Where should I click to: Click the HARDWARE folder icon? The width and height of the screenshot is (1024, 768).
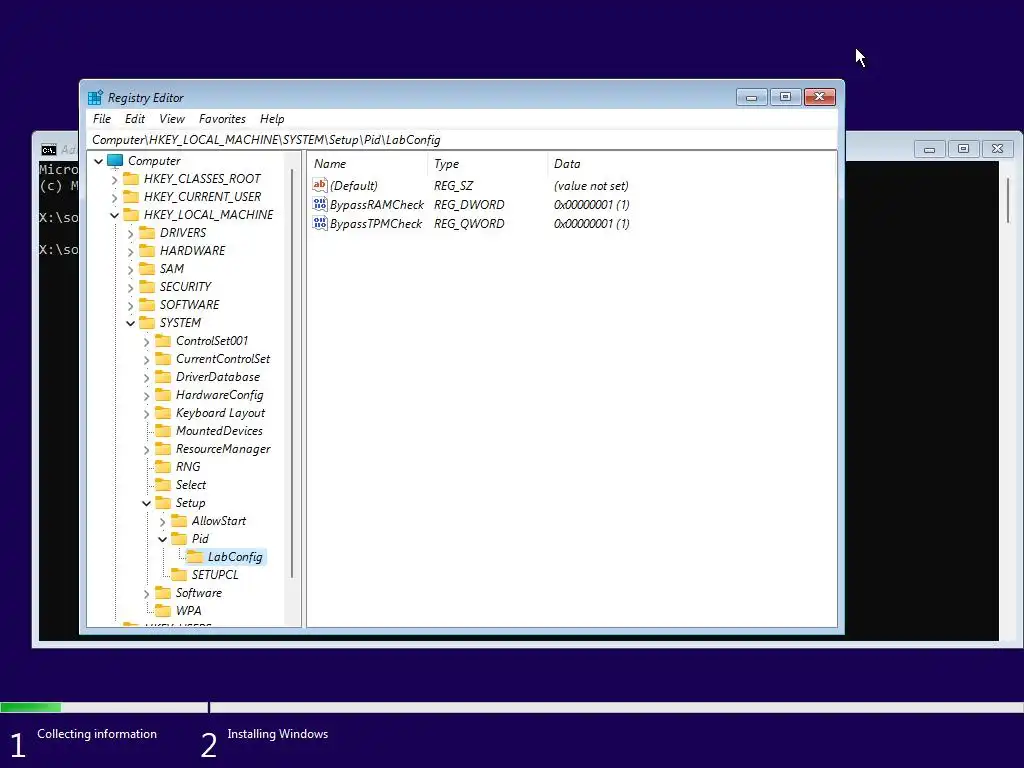click(x=148, y=251)
